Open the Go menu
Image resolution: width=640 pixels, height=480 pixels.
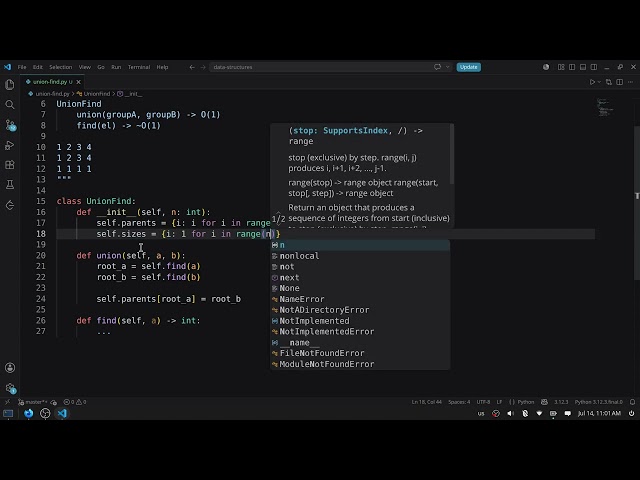click(x=101, y=67)
